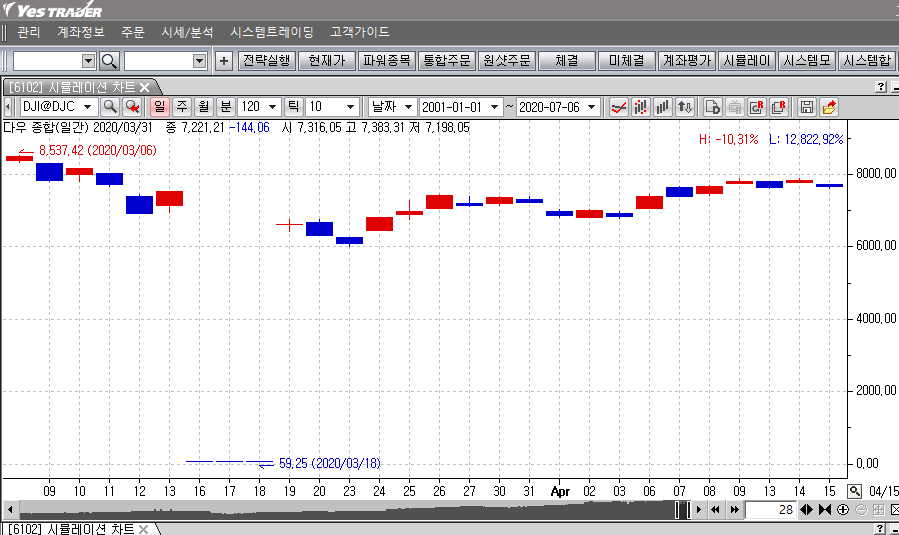
Task: Click the search magnifier beside DJI@DJC symbol box
Action: click(x=109, y=106)
